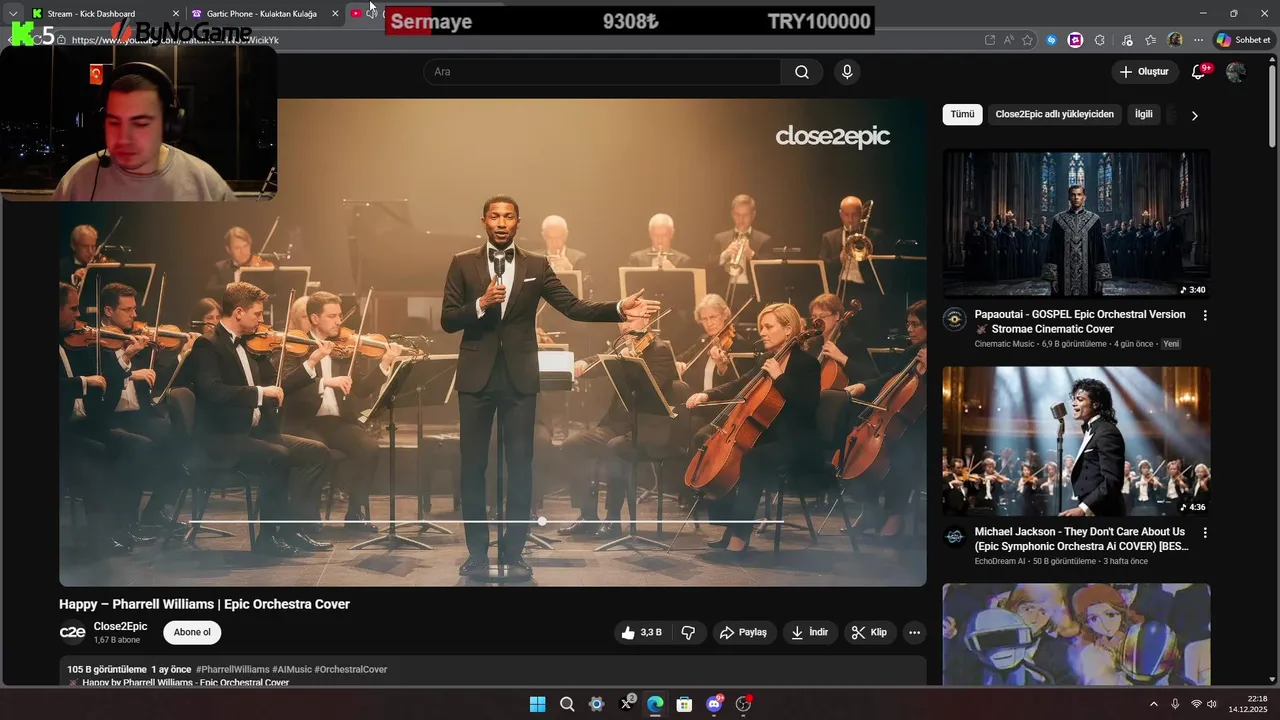Add page to favorites with star icon
1280x720 pixels.
pyautogui.click(x=1027, y=40)
